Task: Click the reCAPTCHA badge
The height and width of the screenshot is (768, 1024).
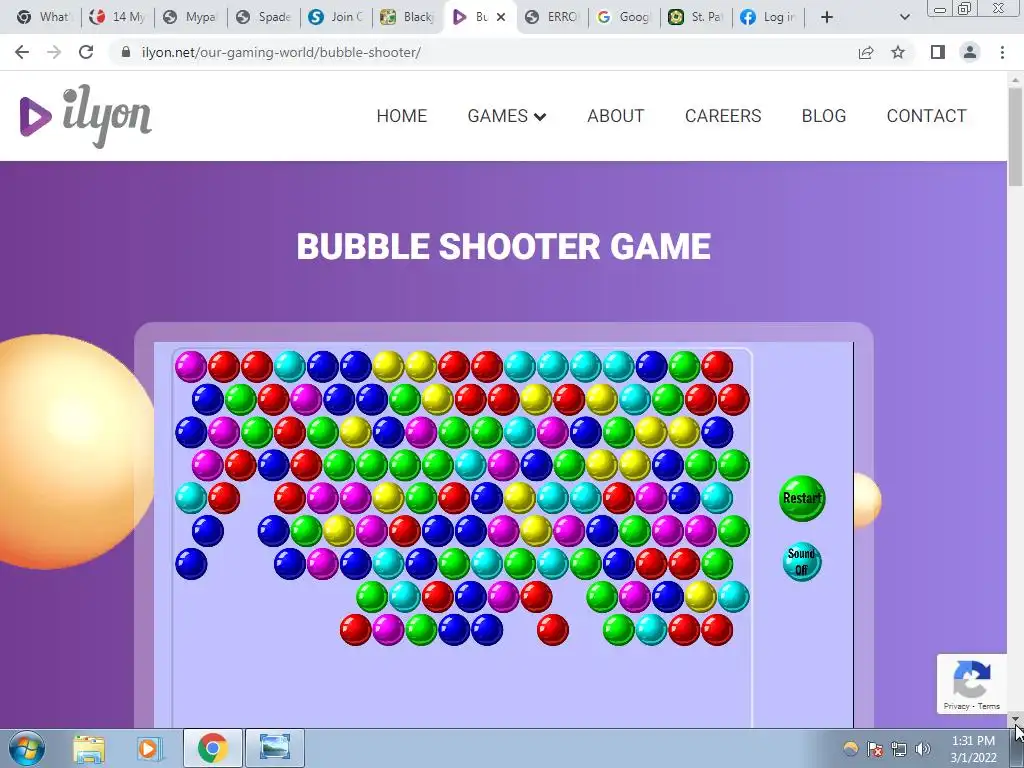Action: (x=971, y=684)
